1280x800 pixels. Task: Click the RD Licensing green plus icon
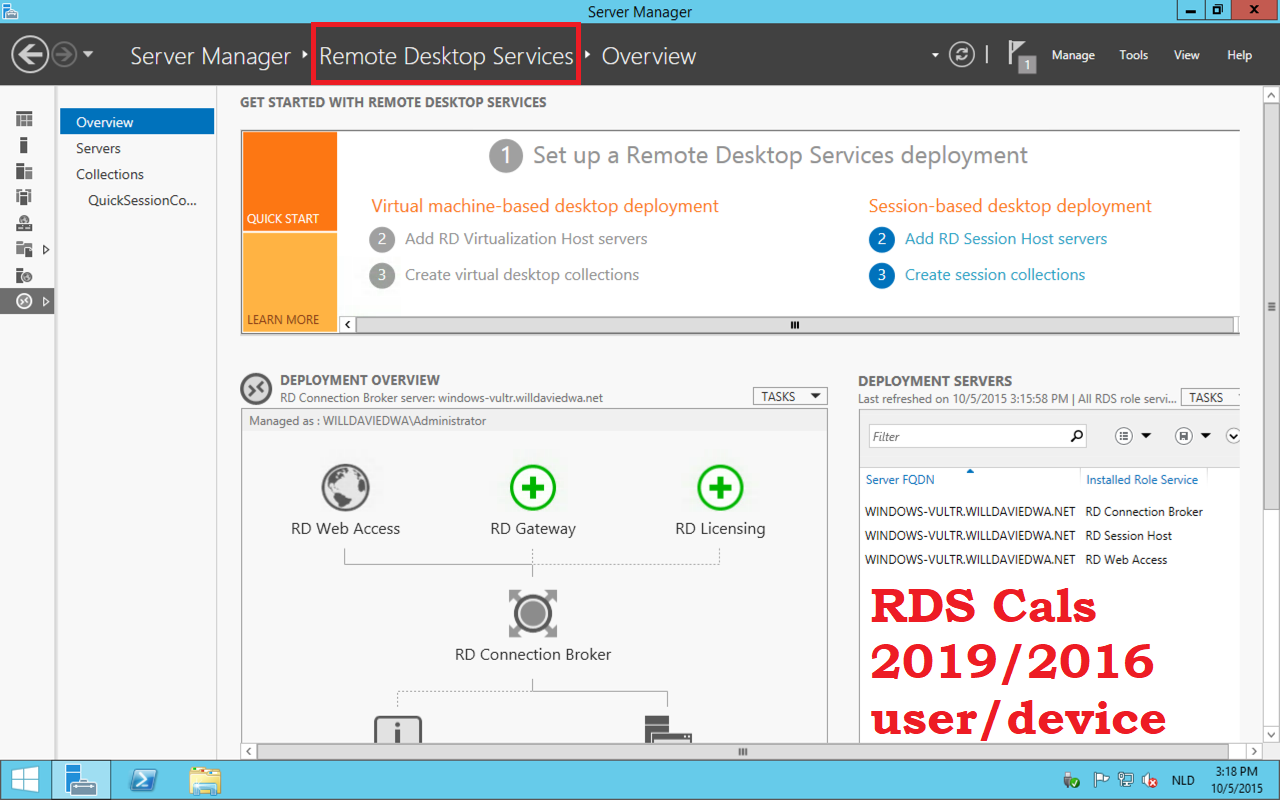(720, 489)
